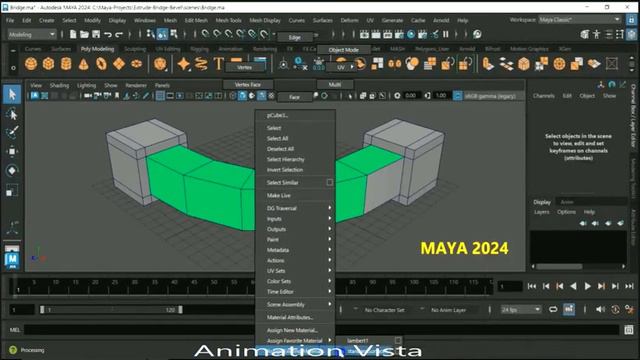
Task: Create a polygon plane from shelf
Action: [119, 64]
